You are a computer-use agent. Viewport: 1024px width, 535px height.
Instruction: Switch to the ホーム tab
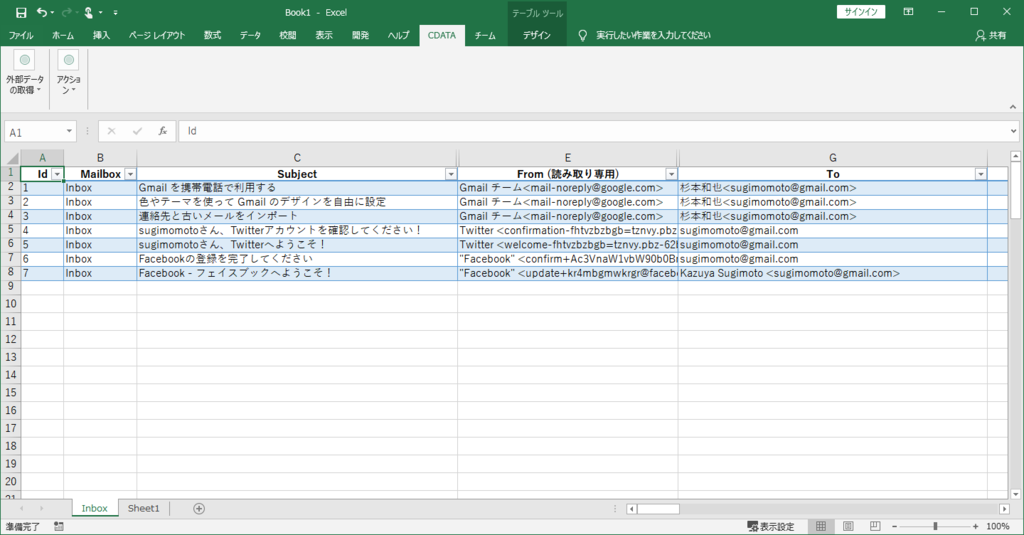63,35
